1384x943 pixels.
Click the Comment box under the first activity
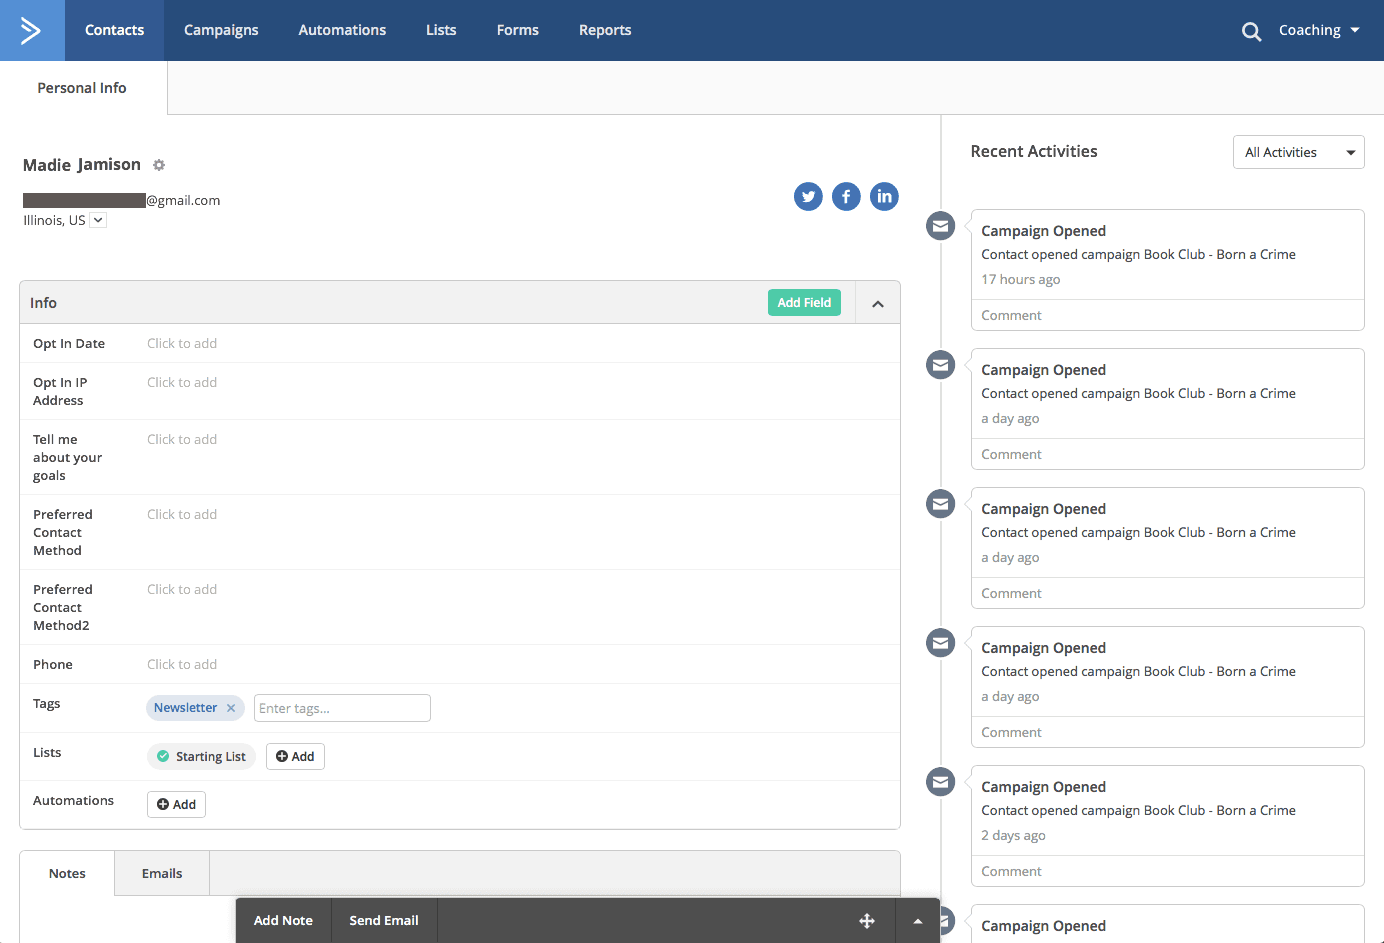(1167, 315)
